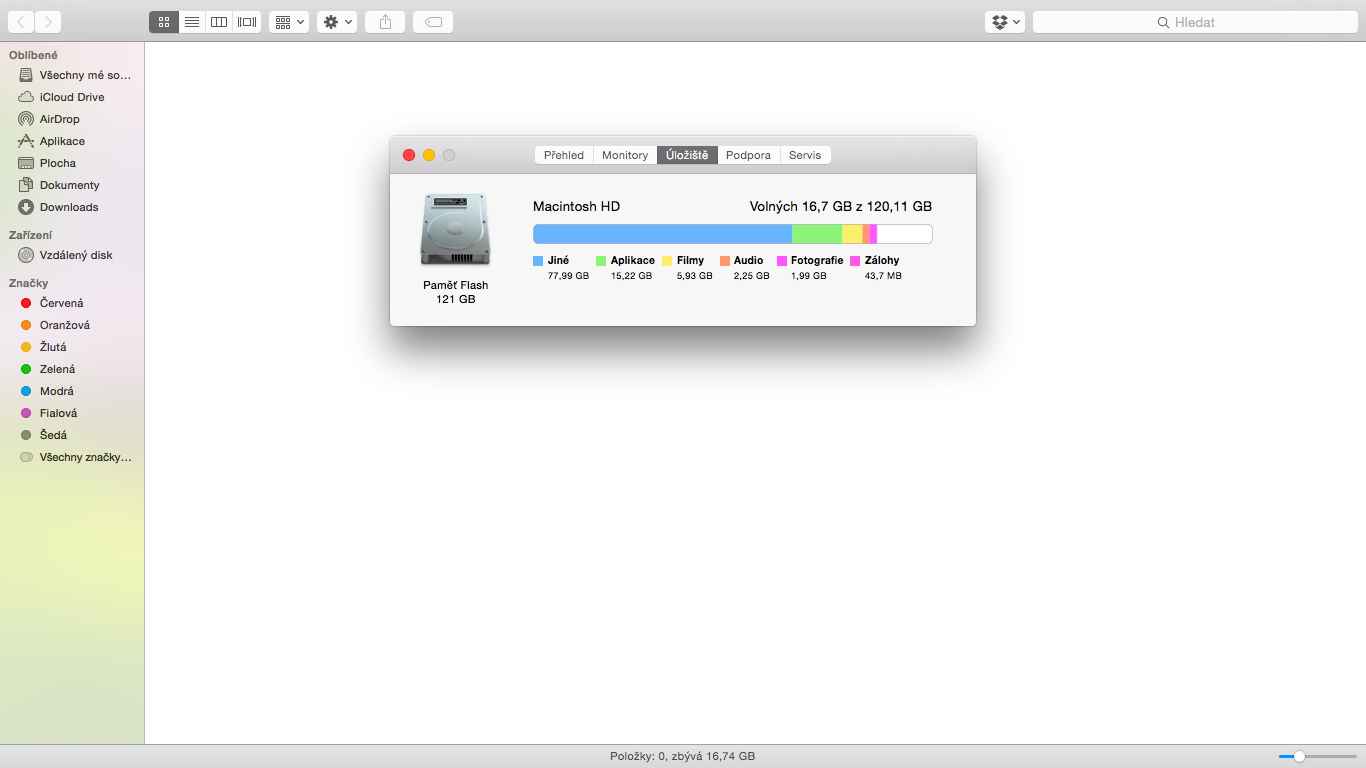Click the 2,25 GB Audio value

pos(752,276)
